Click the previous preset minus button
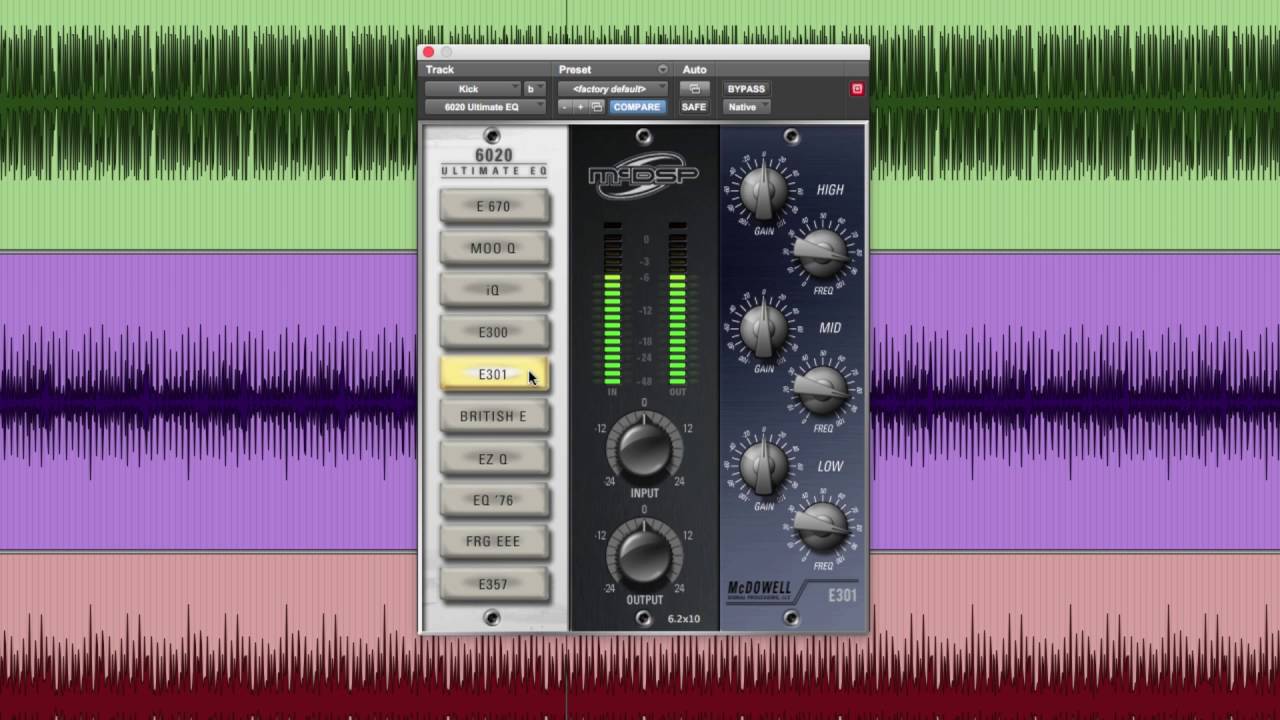1280x720 pixels. point(565,107)
